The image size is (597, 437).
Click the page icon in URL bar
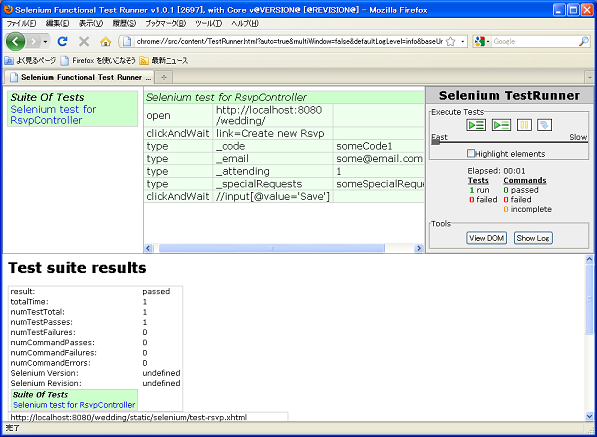pyautogui.click(x=127, y=41)
